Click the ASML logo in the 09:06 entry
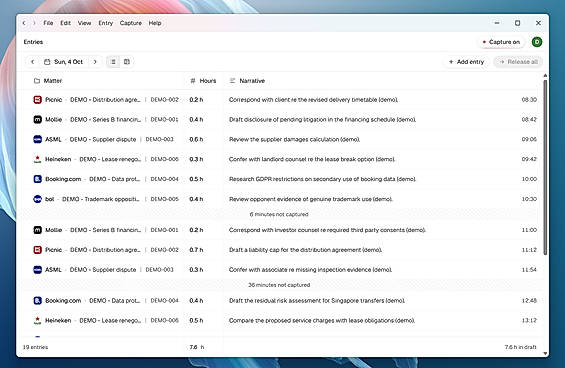565x368 pixels. [x=37, y=139]
